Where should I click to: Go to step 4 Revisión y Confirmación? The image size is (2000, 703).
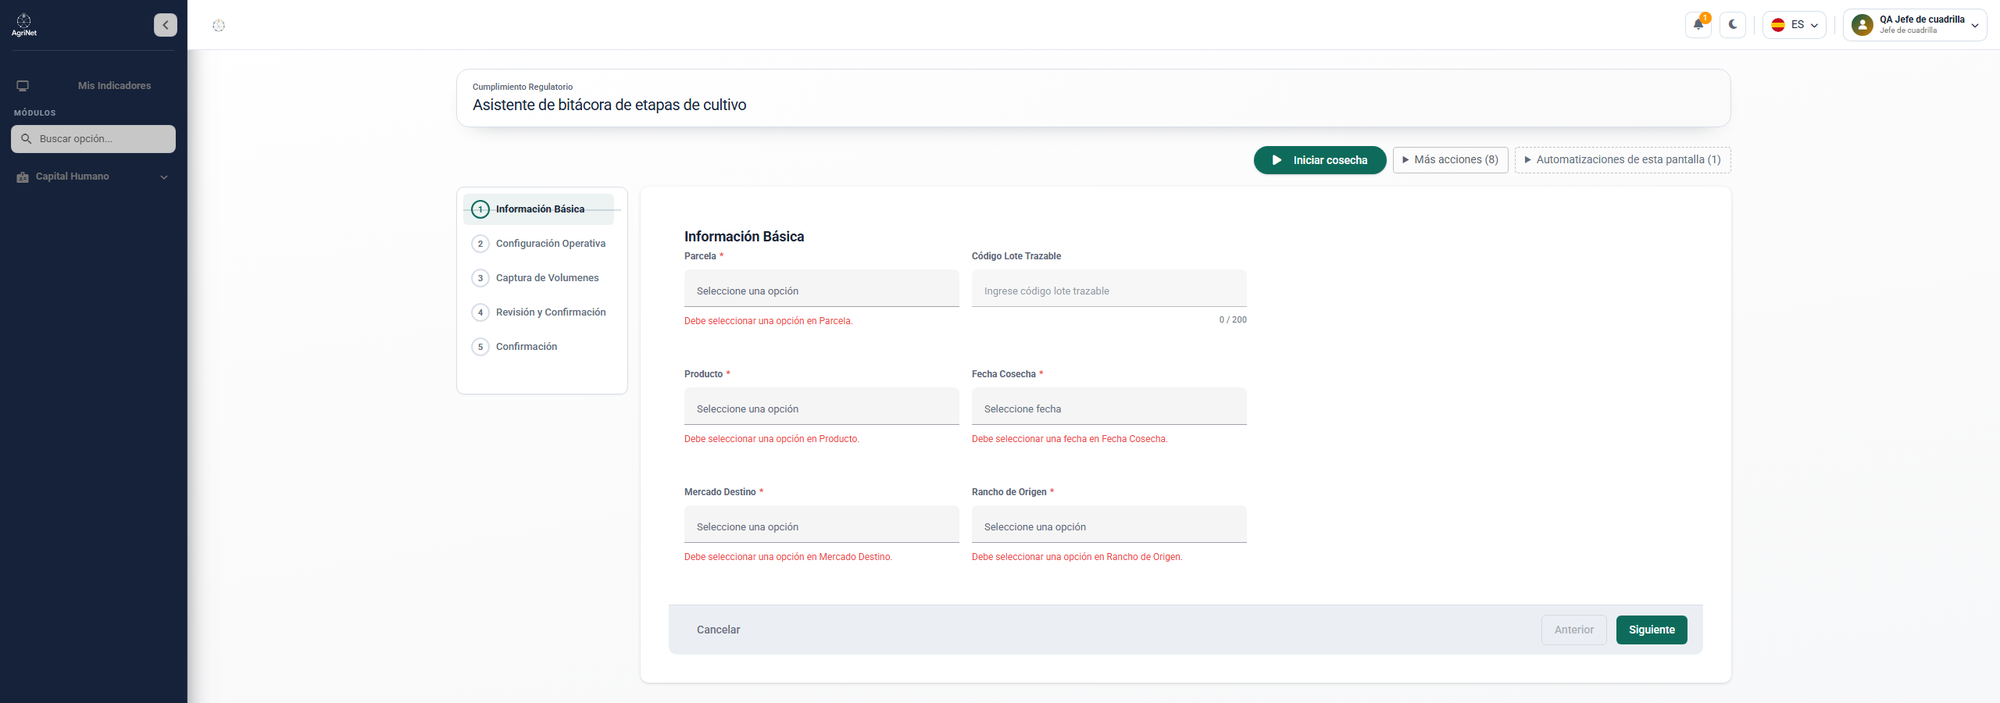point(539,312)
